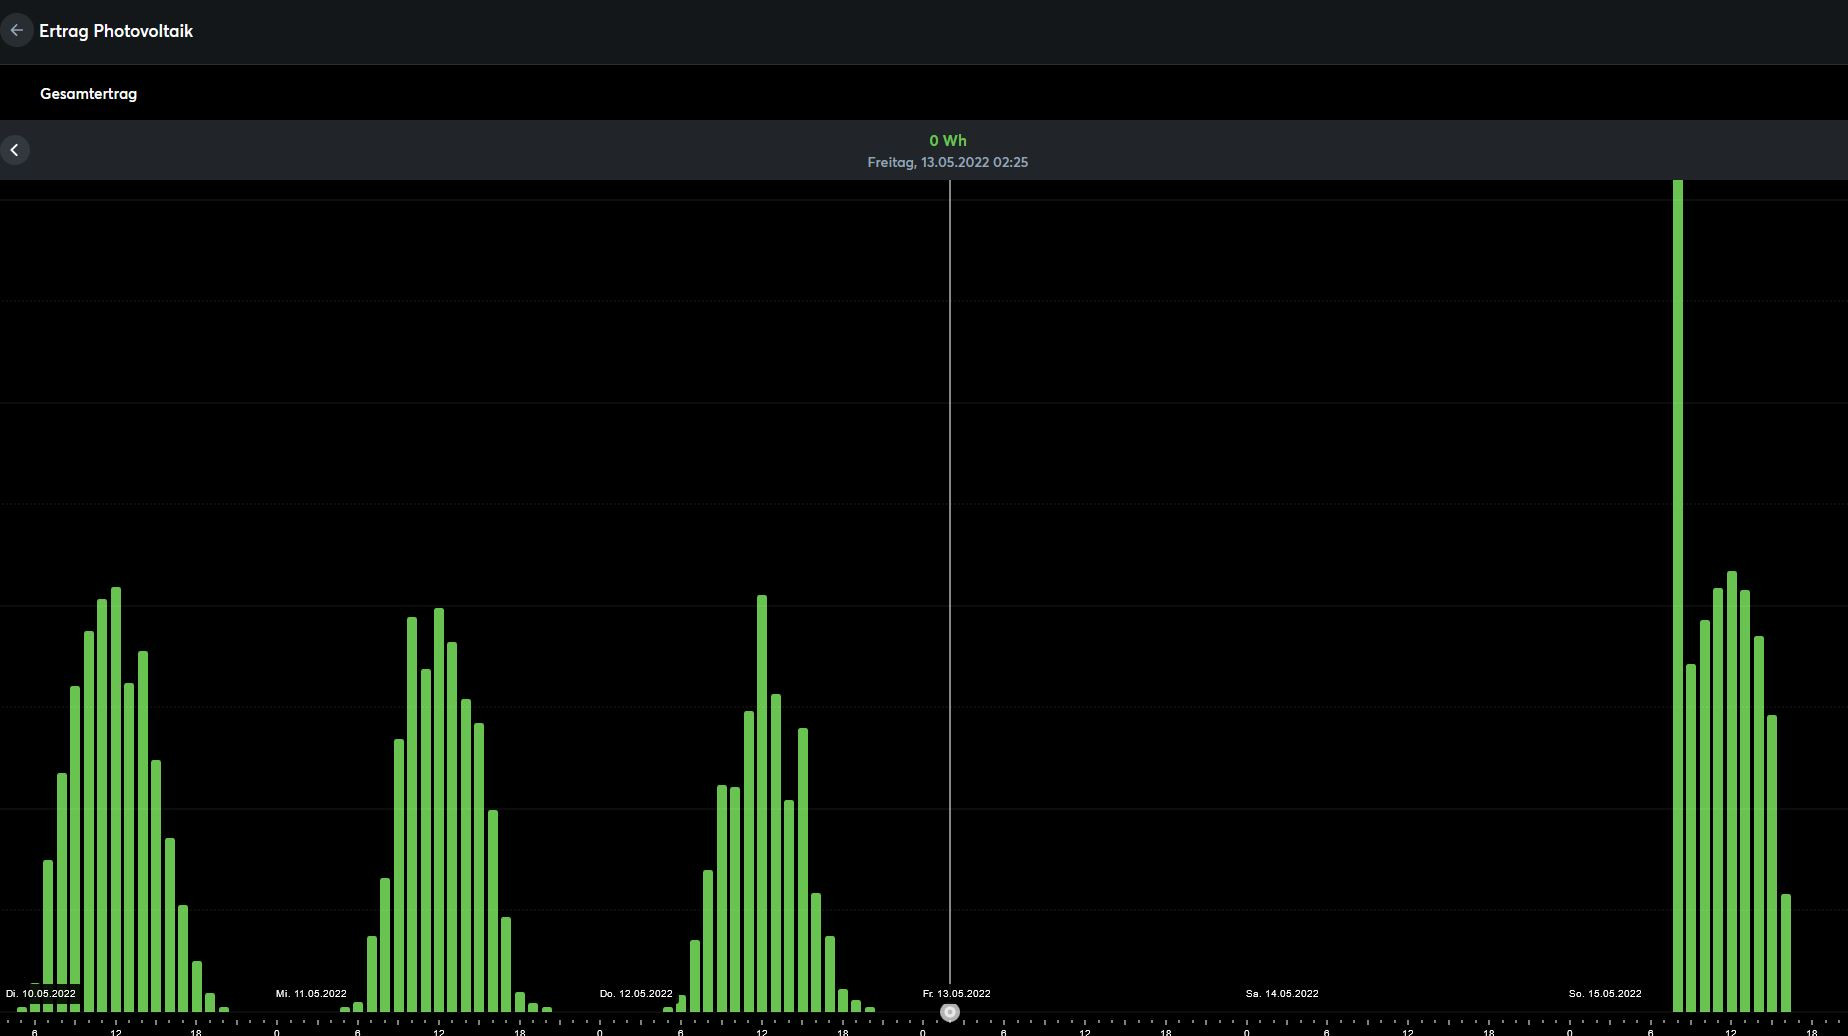Viewport: 1848px width, 1036px height.
Task: Click the Freitag, 13.05.2022 02:25 timestamp
Action: (x=947, y=162)
